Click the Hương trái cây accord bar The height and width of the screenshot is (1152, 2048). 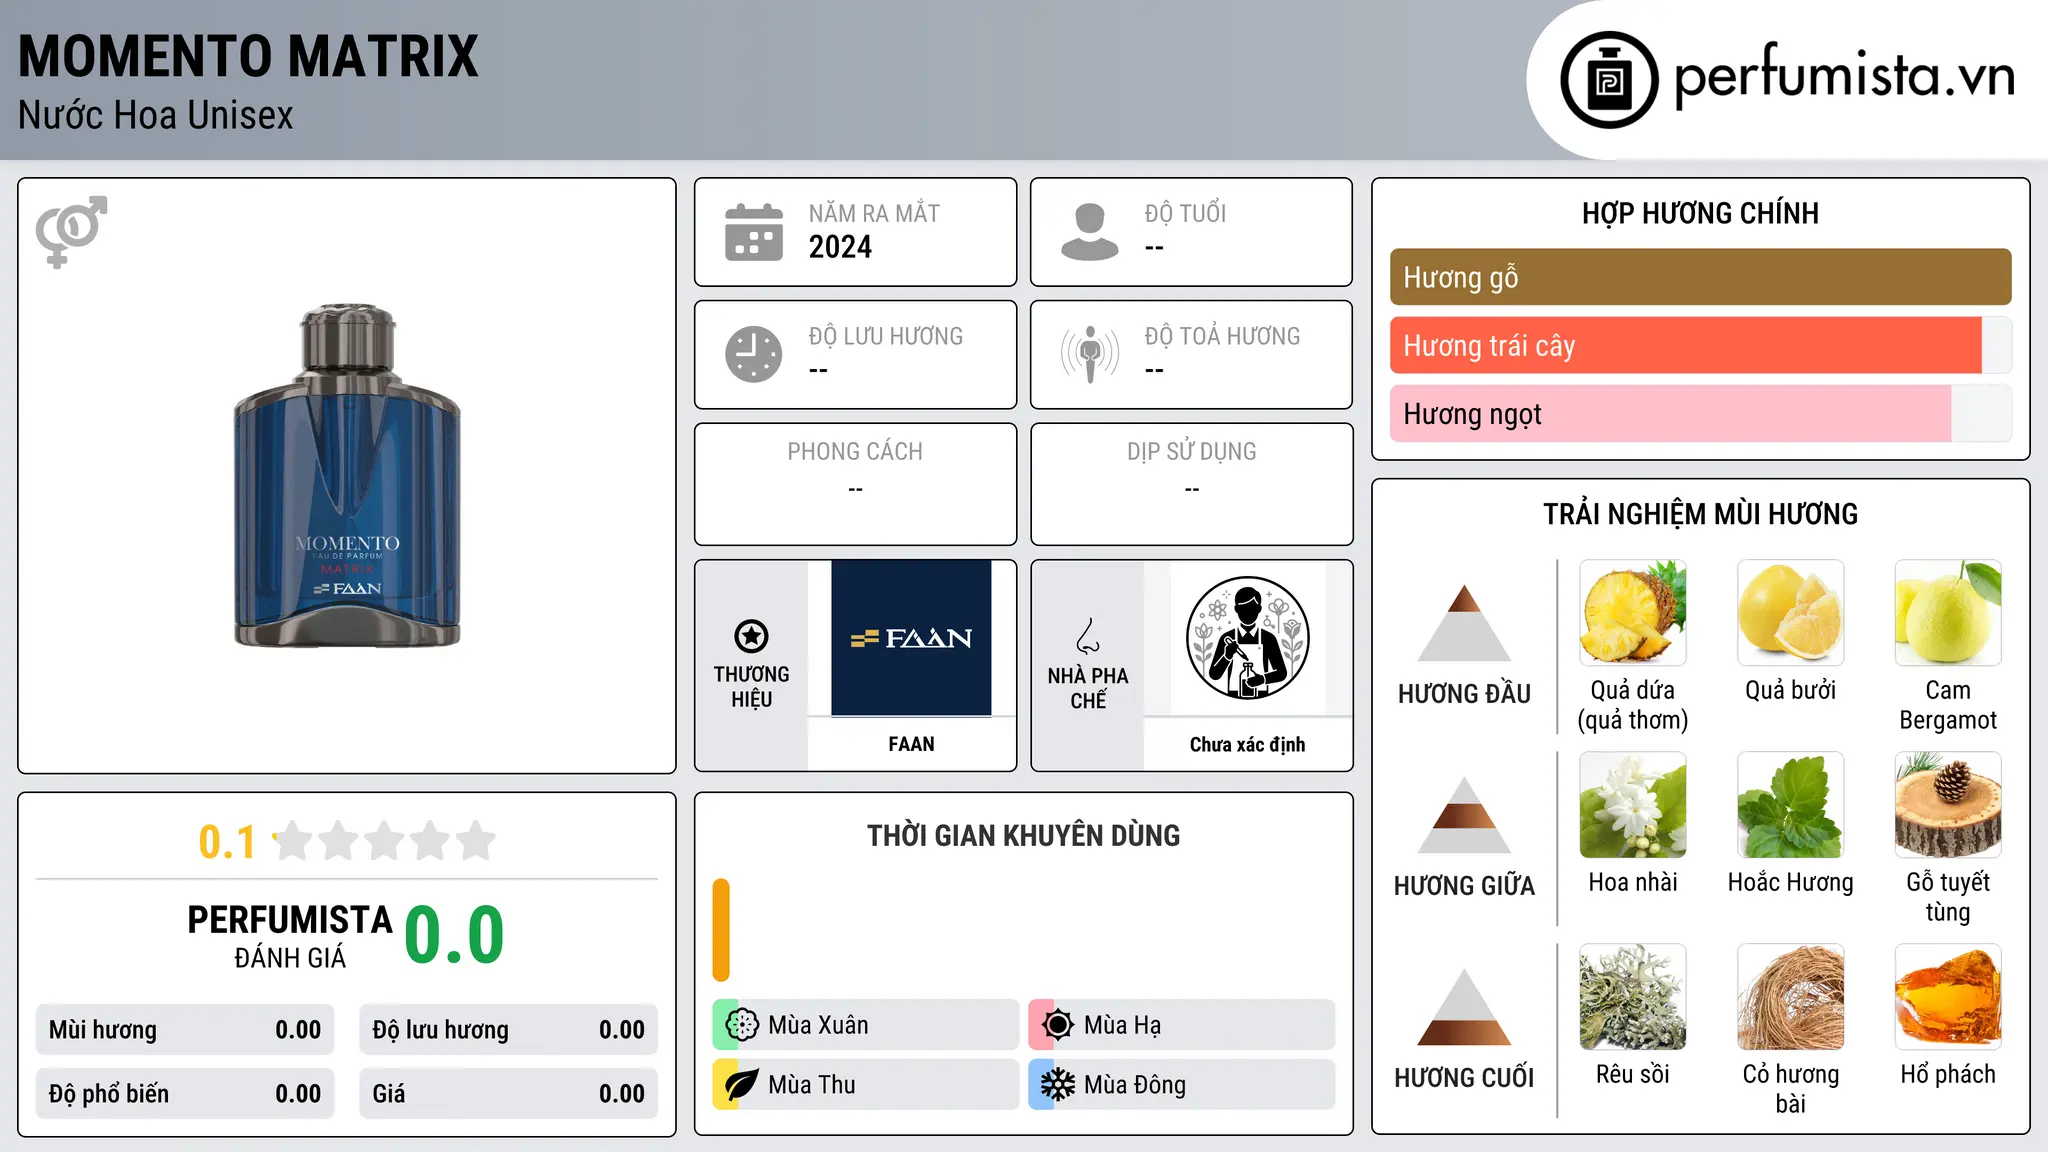(x=1701, y=346)
